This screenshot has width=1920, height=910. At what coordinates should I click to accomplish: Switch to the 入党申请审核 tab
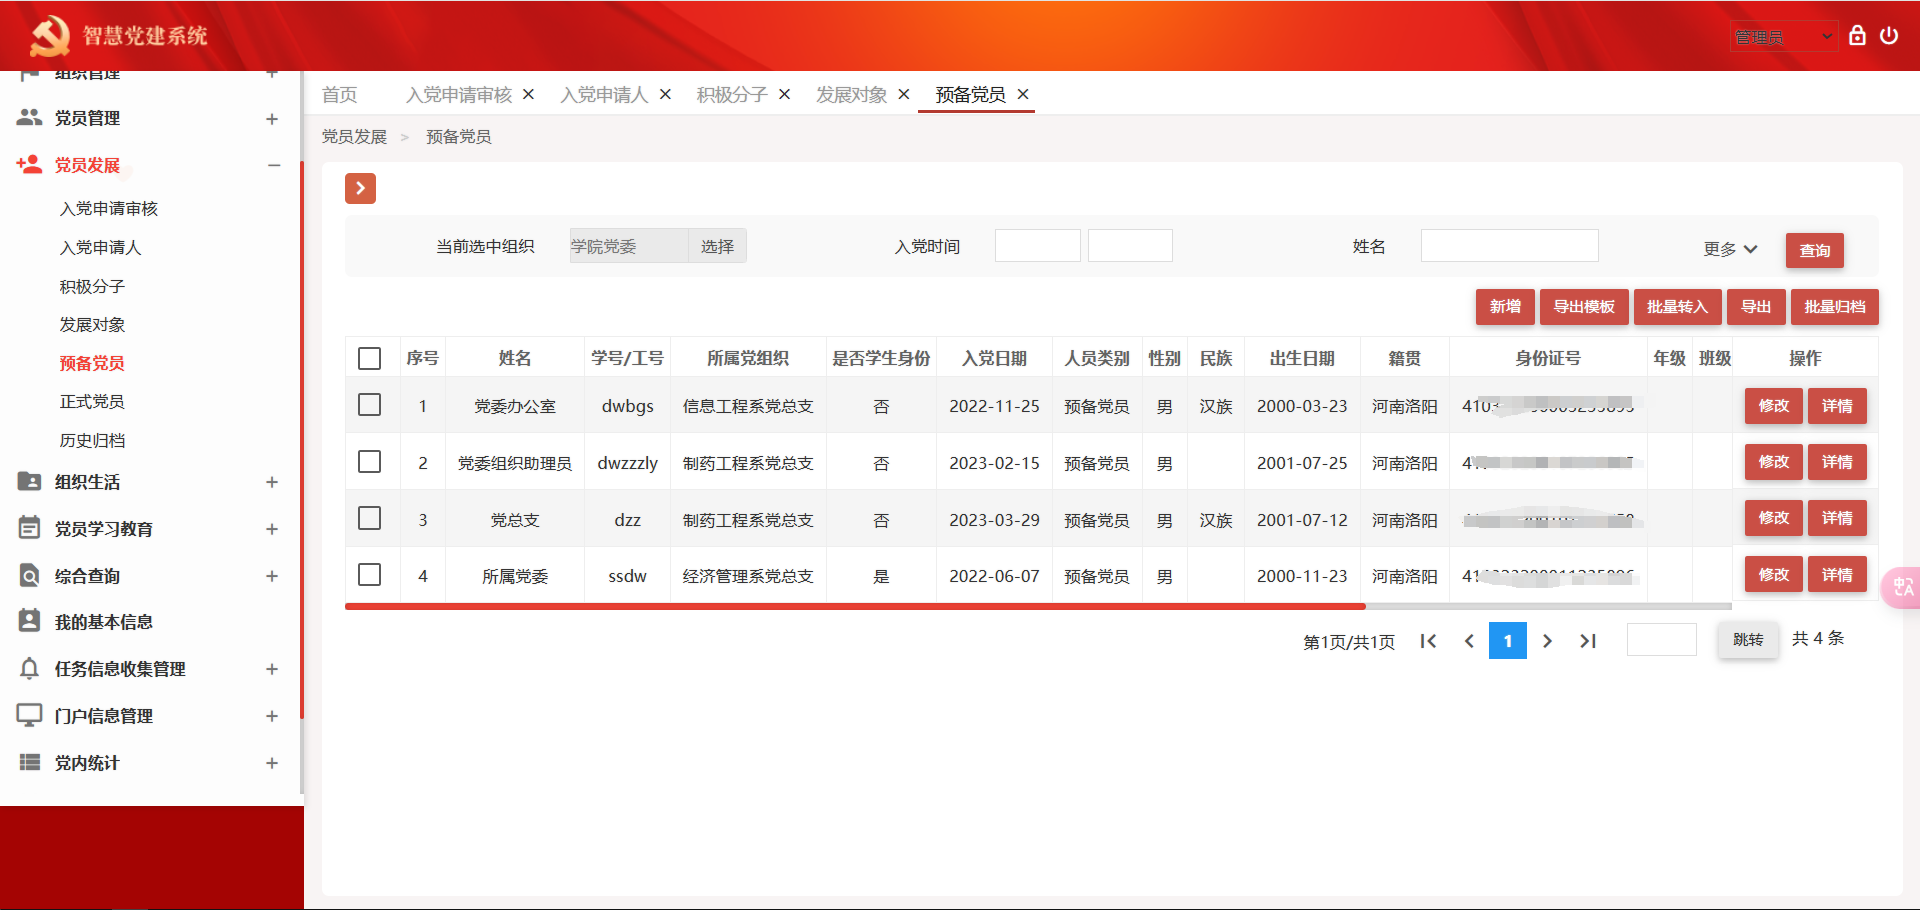(458, 94)
